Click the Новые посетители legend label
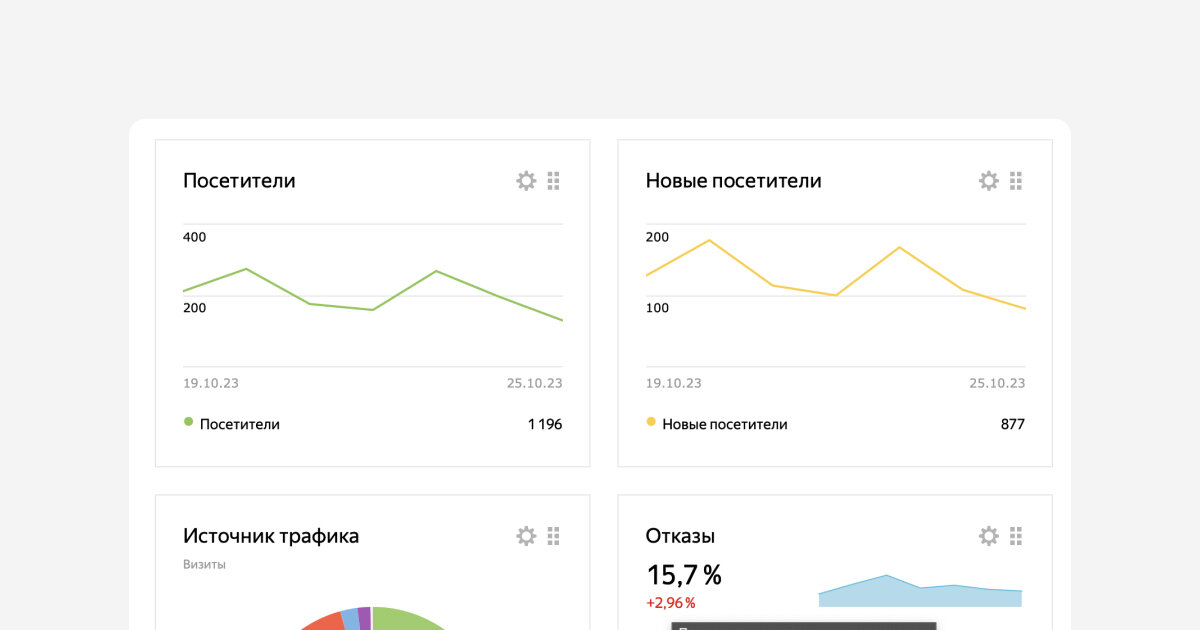The image size is (1200, 630). (725, 424)
